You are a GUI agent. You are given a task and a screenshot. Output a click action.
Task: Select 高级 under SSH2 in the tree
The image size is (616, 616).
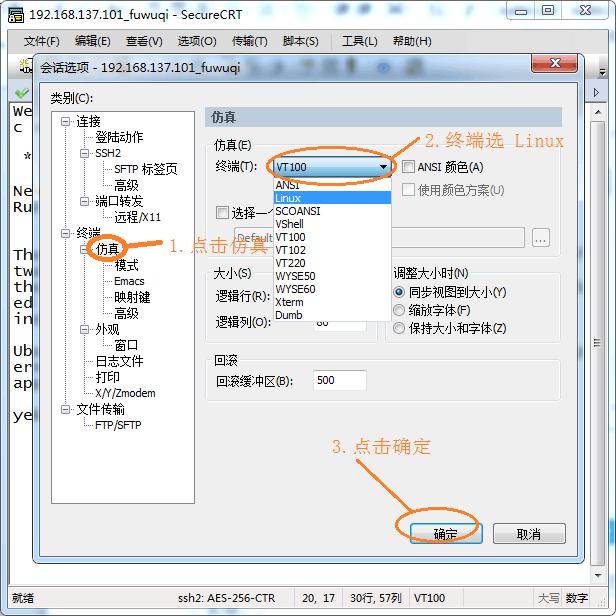[x=126, y=185]
